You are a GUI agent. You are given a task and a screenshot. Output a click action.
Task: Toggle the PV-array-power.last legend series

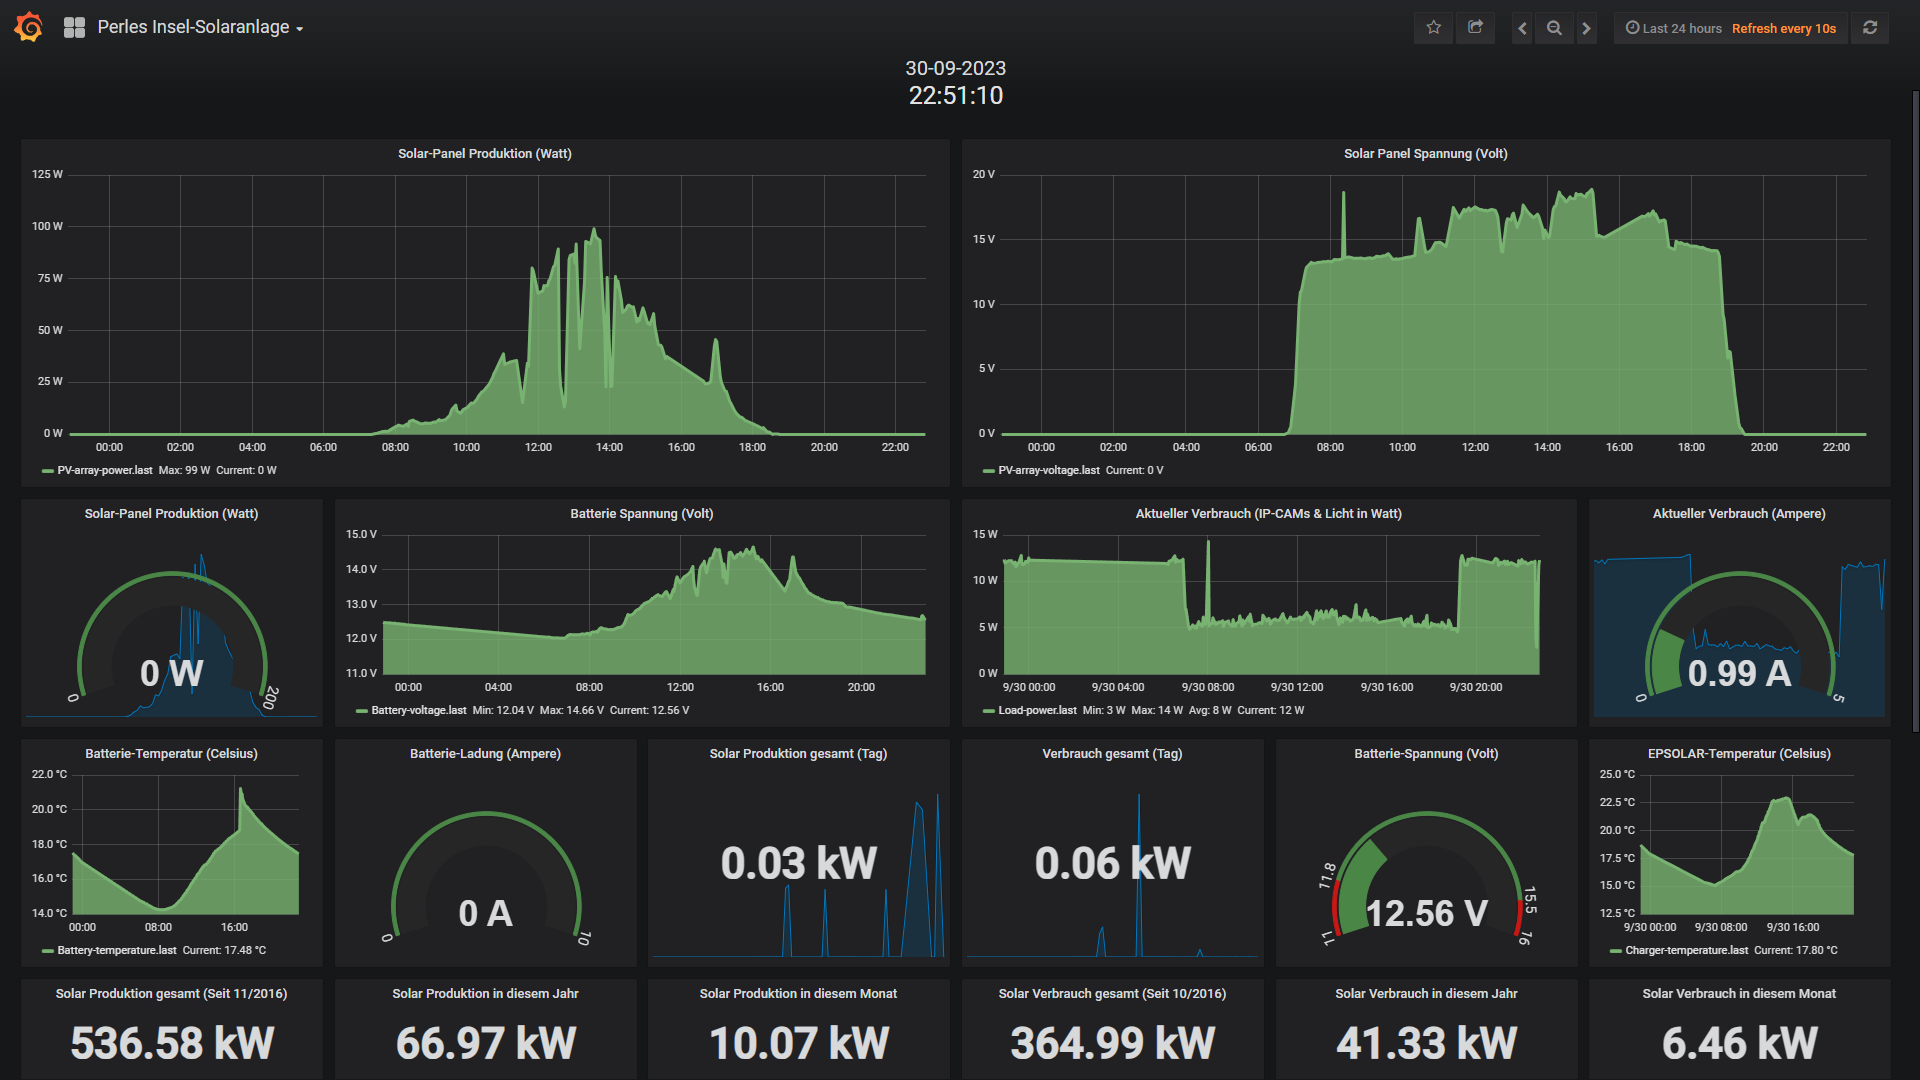(104, 470)
